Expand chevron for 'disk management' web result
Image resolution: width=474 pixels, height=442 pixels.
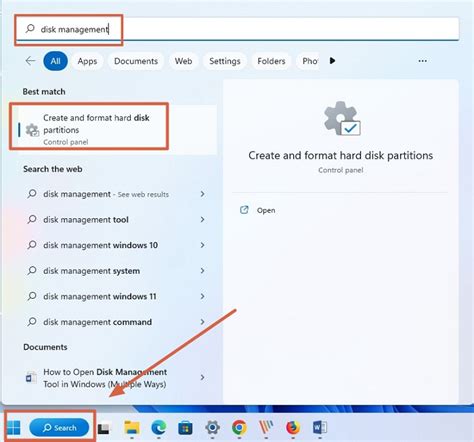(202, 194)
